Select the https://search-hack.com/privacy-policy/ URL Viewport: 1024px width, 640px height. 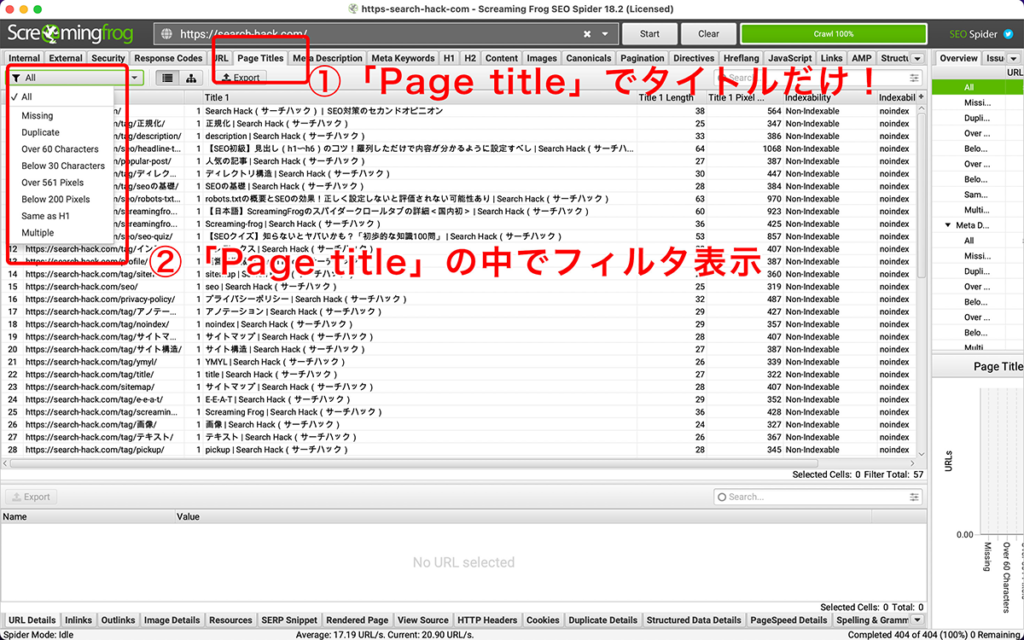pos(100,299)
